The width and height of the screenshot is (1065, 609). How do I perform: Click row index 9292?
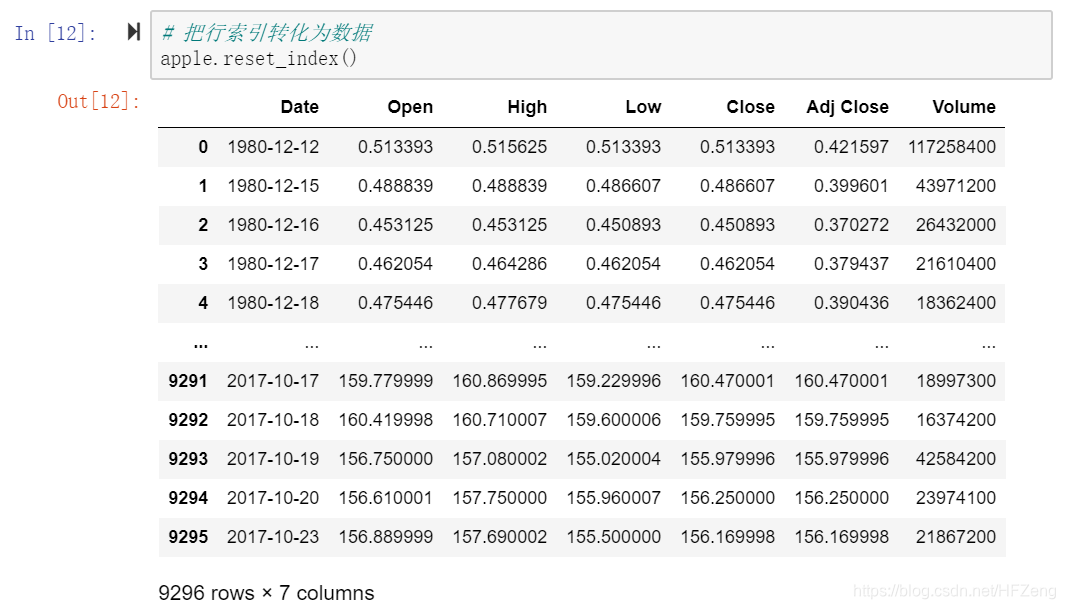click(x=188, y=420)
